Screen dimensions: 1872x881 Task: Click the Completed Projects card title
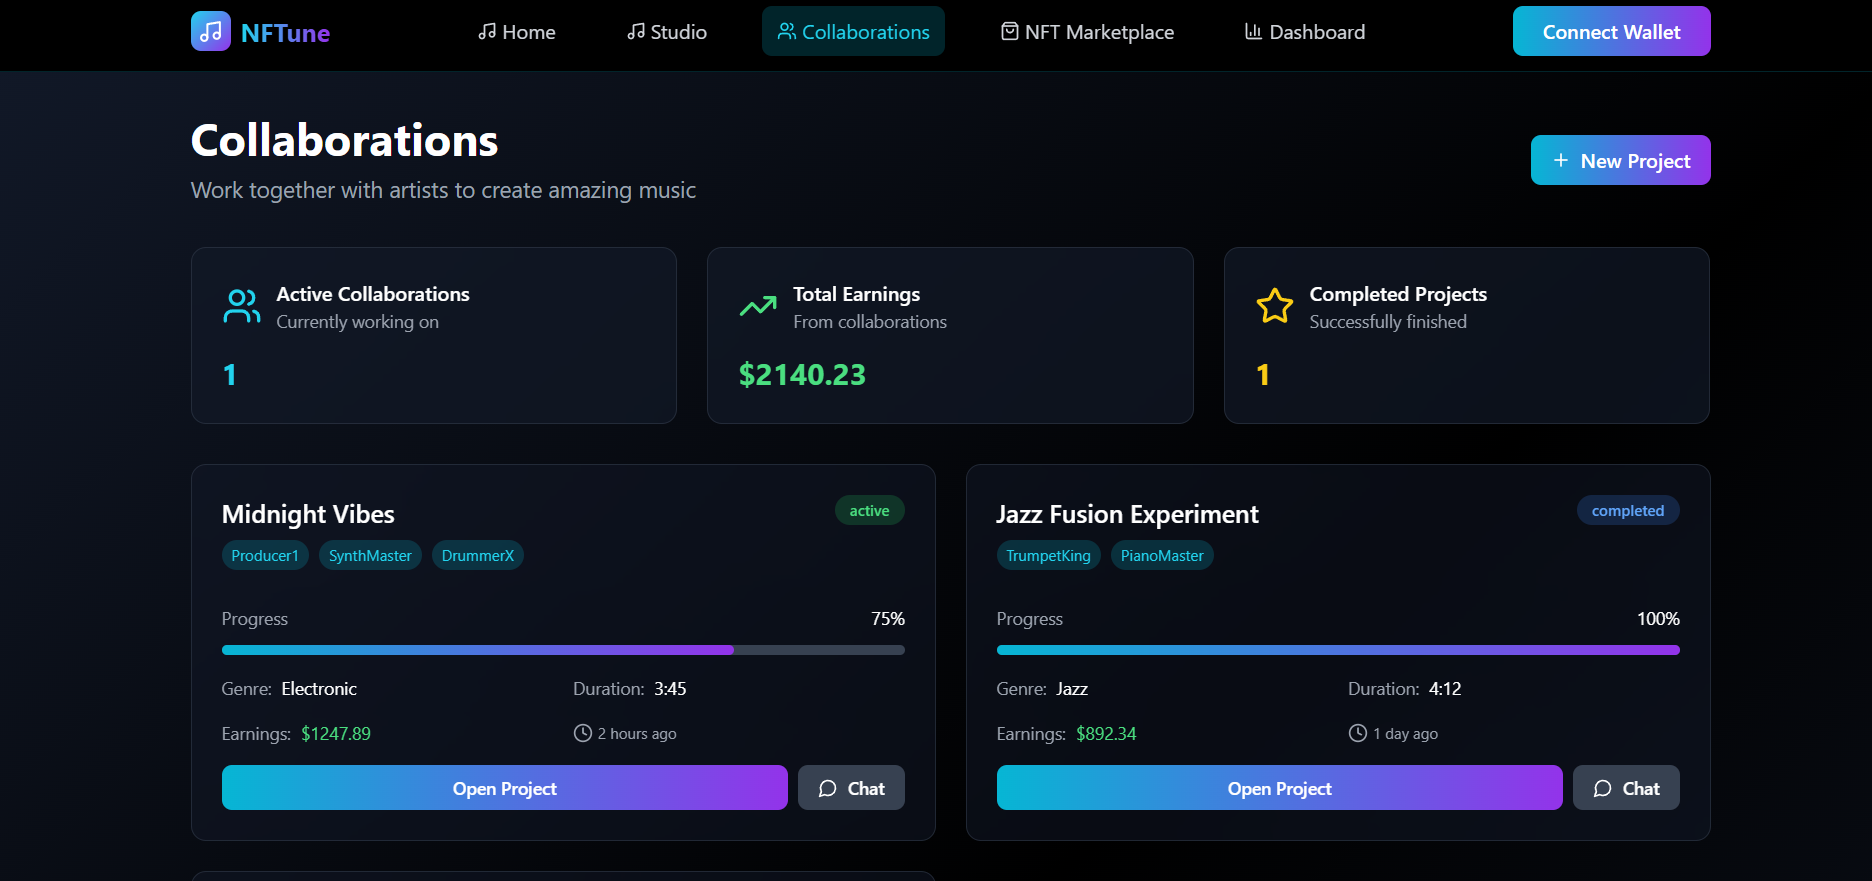click(x=1398, y=294)
